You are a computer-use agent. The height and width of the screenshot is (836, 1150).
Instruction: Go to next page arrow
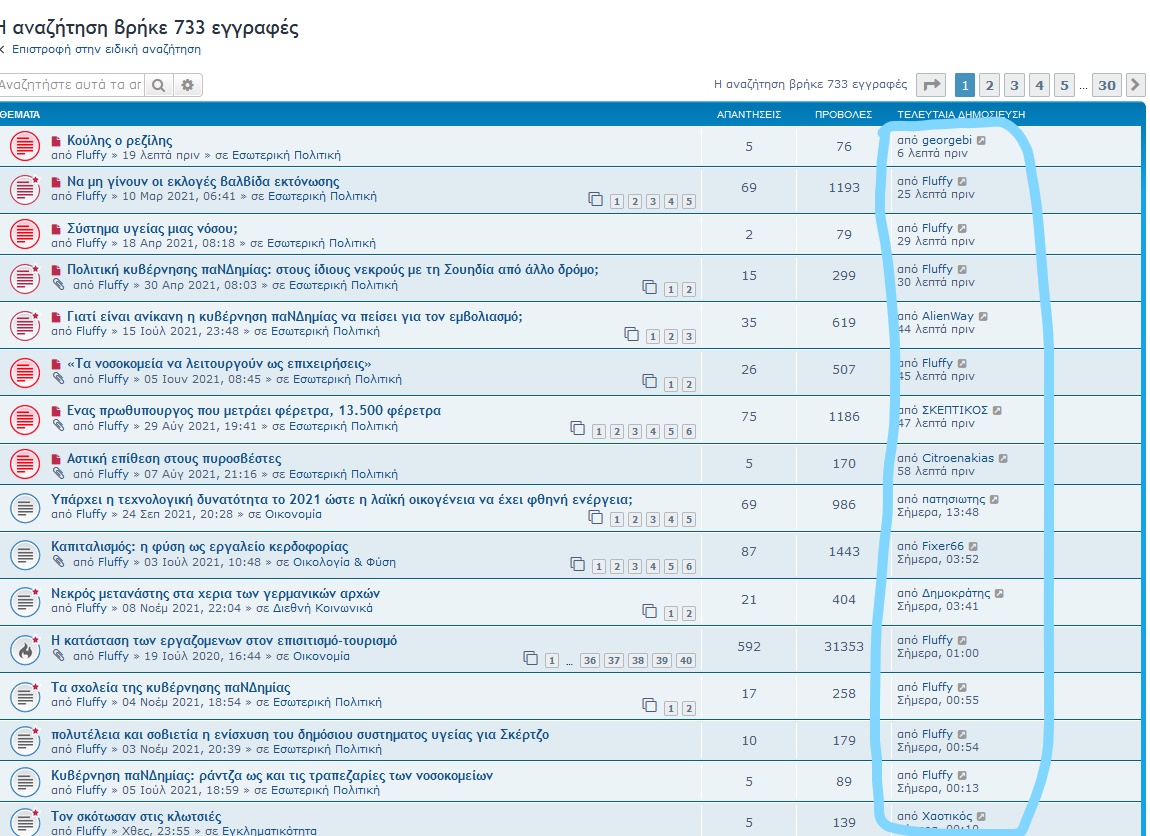tap(1135, 85)
